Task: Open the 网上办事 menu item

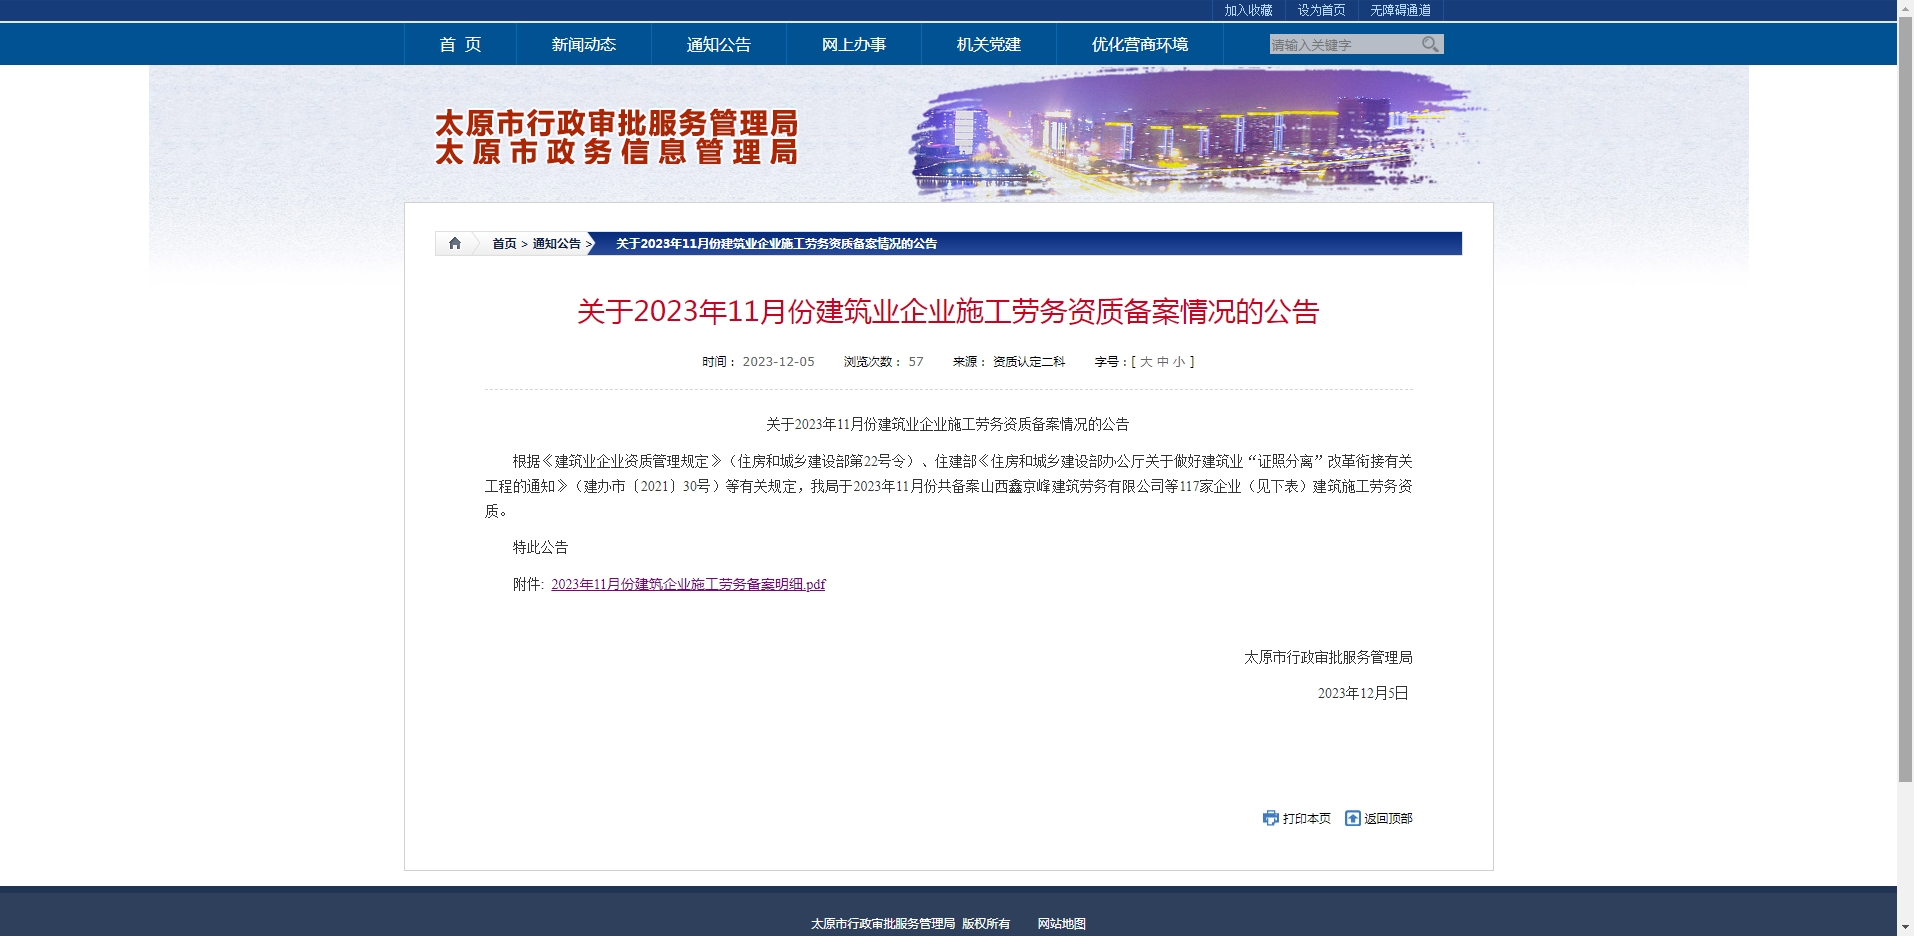Action: [x=854, y=44]
